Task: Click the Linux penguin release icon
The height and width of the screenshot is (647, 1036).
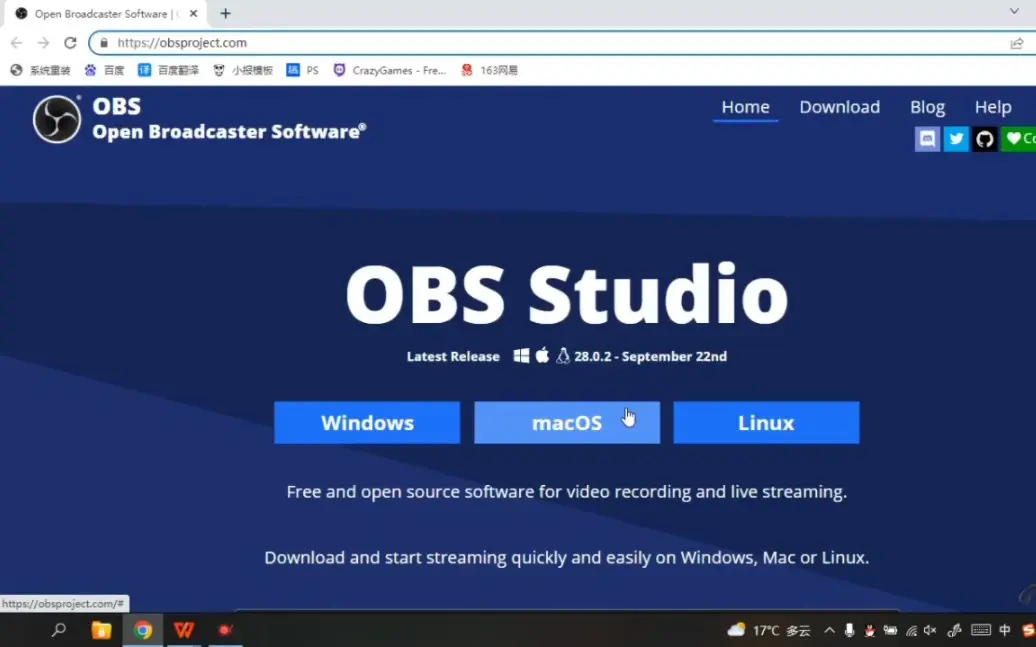Action: (x=563, y=356)
